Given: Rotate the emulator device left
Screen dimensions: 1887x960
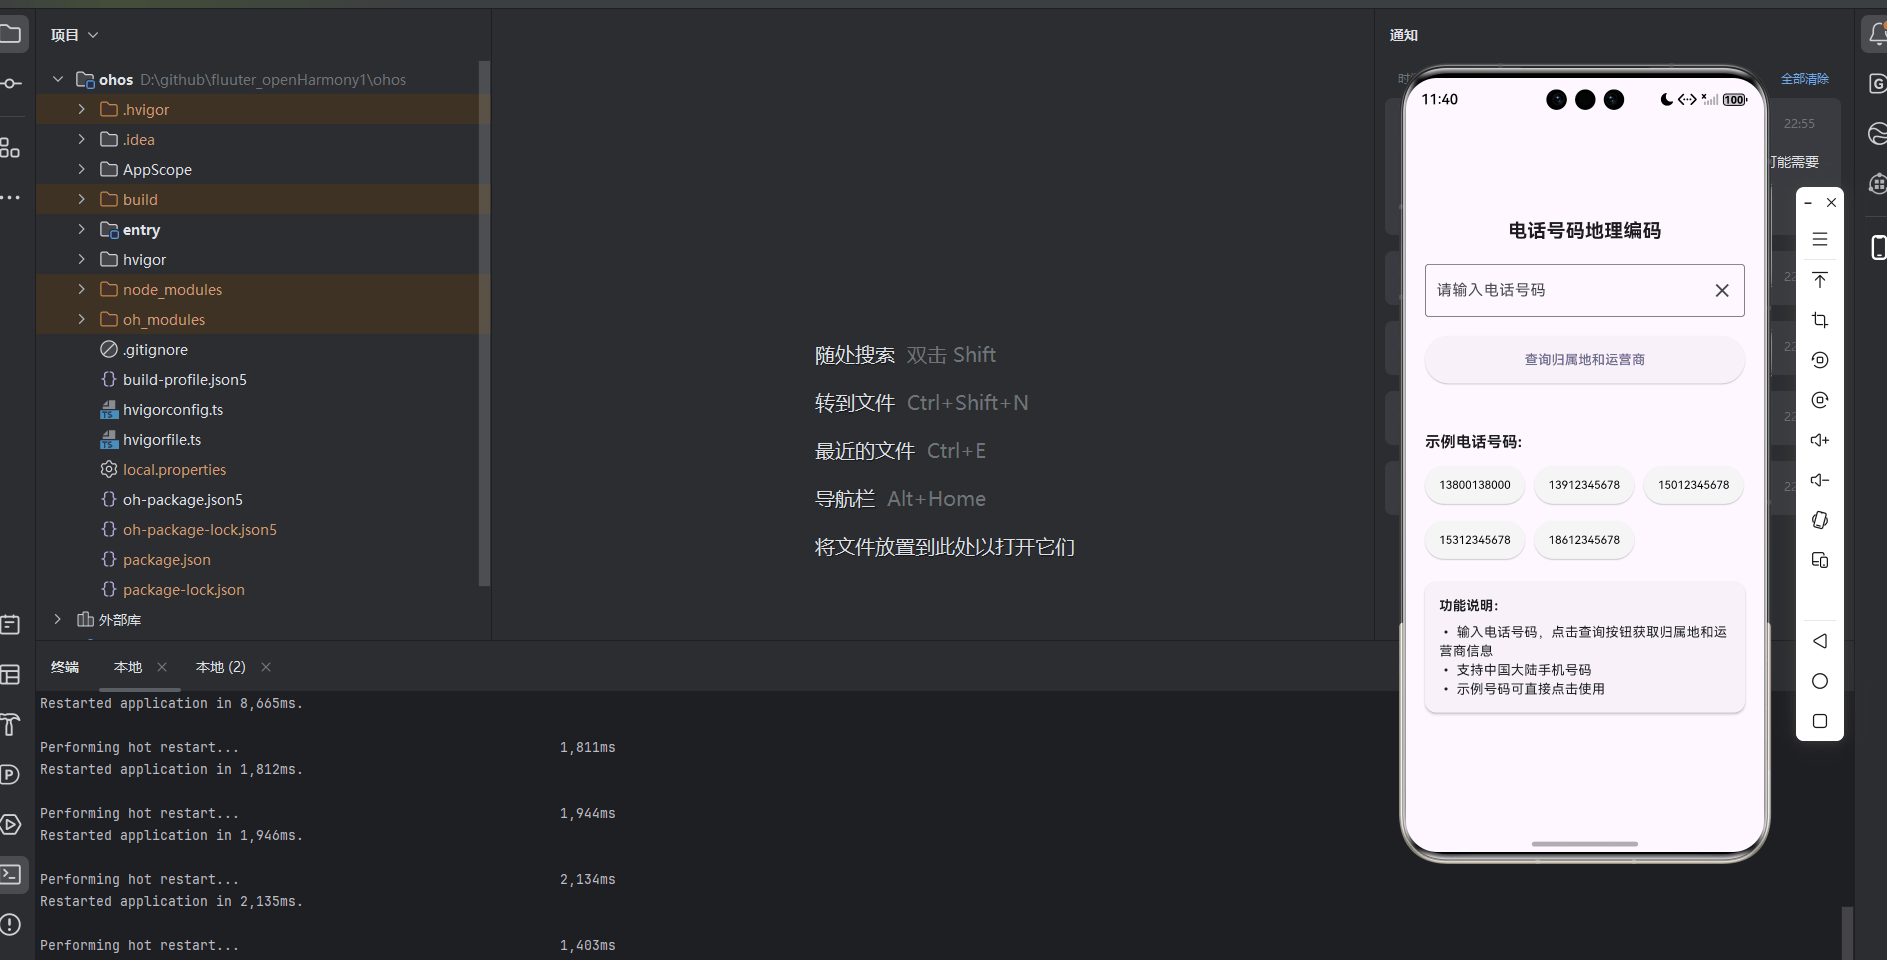Looking at the screenshot, I should point(1821,360).
